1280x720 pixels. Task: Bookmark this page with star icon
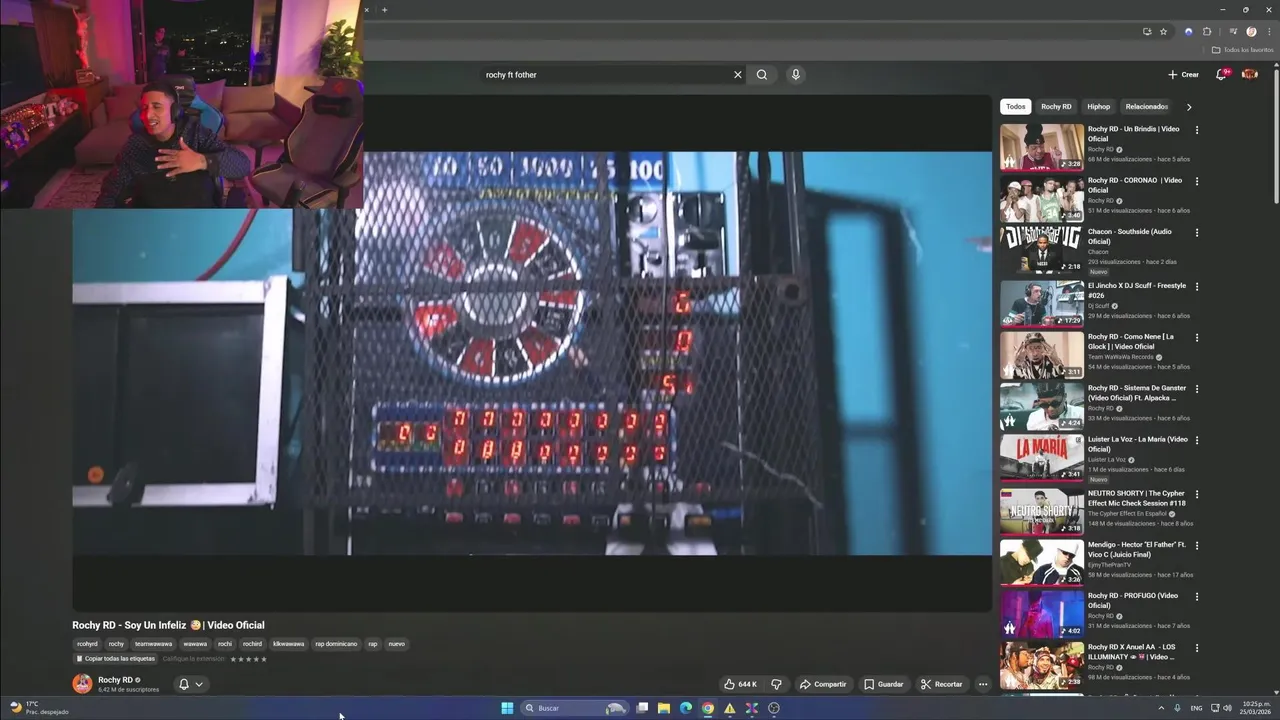tap(1163, 32)
